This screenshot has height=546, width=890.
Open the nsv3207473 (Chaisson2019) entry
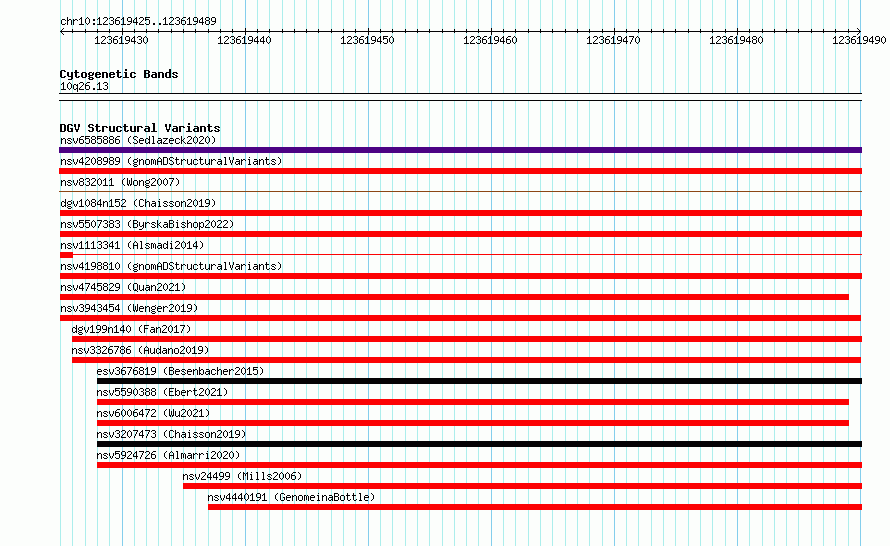(x=171, y=434)
